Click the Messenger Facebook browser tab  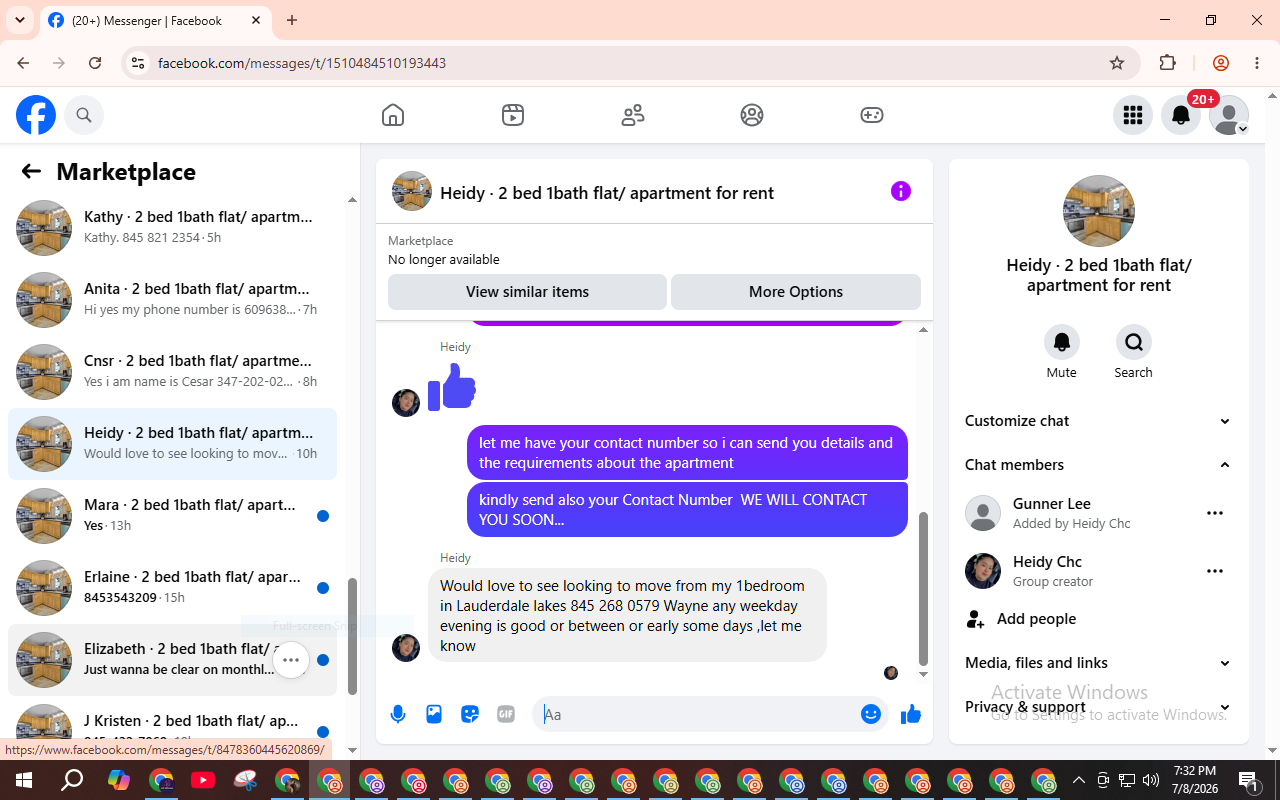155,20
